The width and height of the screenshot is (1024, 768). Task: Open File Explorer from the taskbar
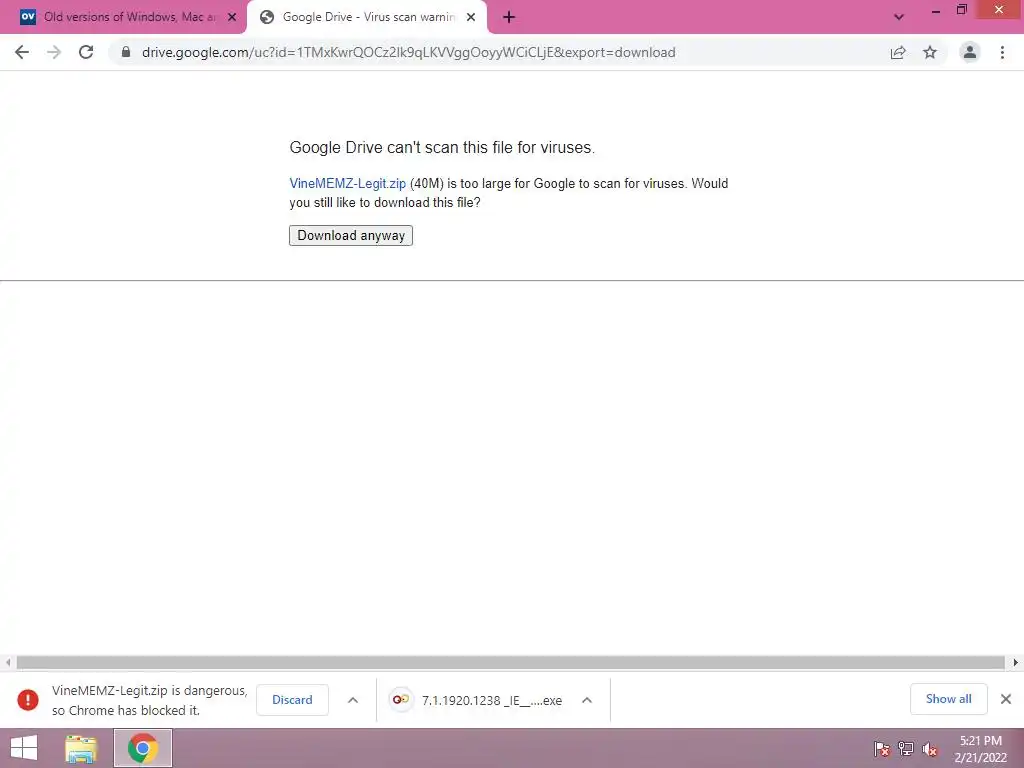[x=81, y=748]
